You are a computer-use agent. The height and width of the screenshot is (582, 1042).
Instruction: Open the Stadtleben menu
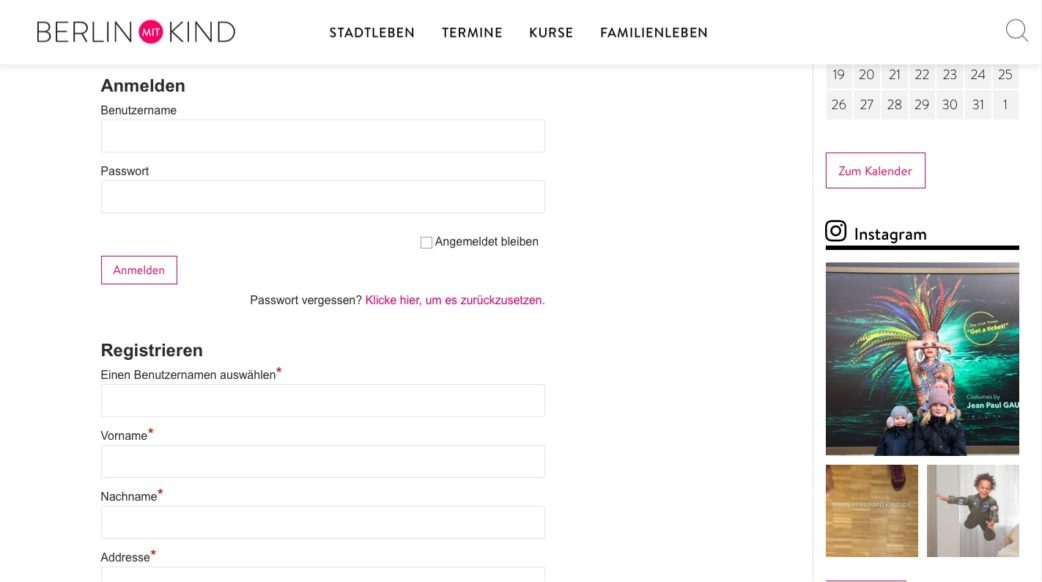pyautogui.click(x=371, y=33)
